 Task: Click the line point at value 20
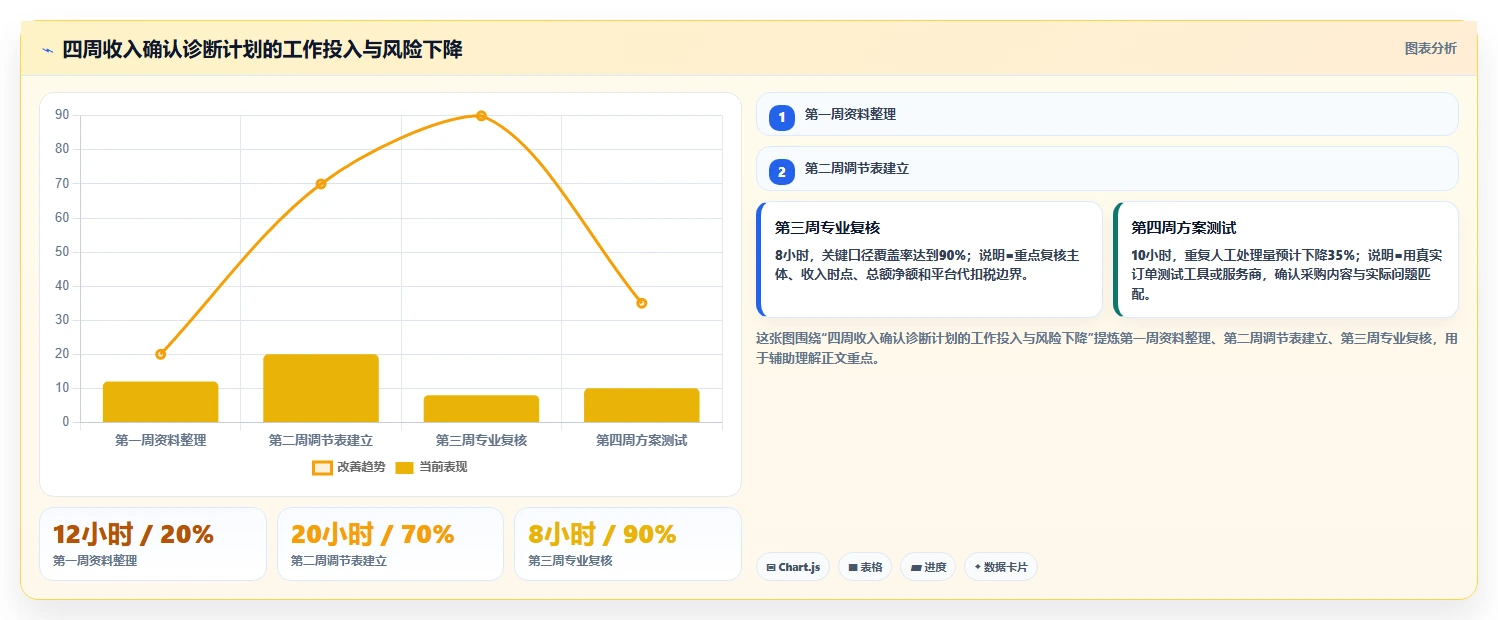pyautogui.click(x=160, y=354)
